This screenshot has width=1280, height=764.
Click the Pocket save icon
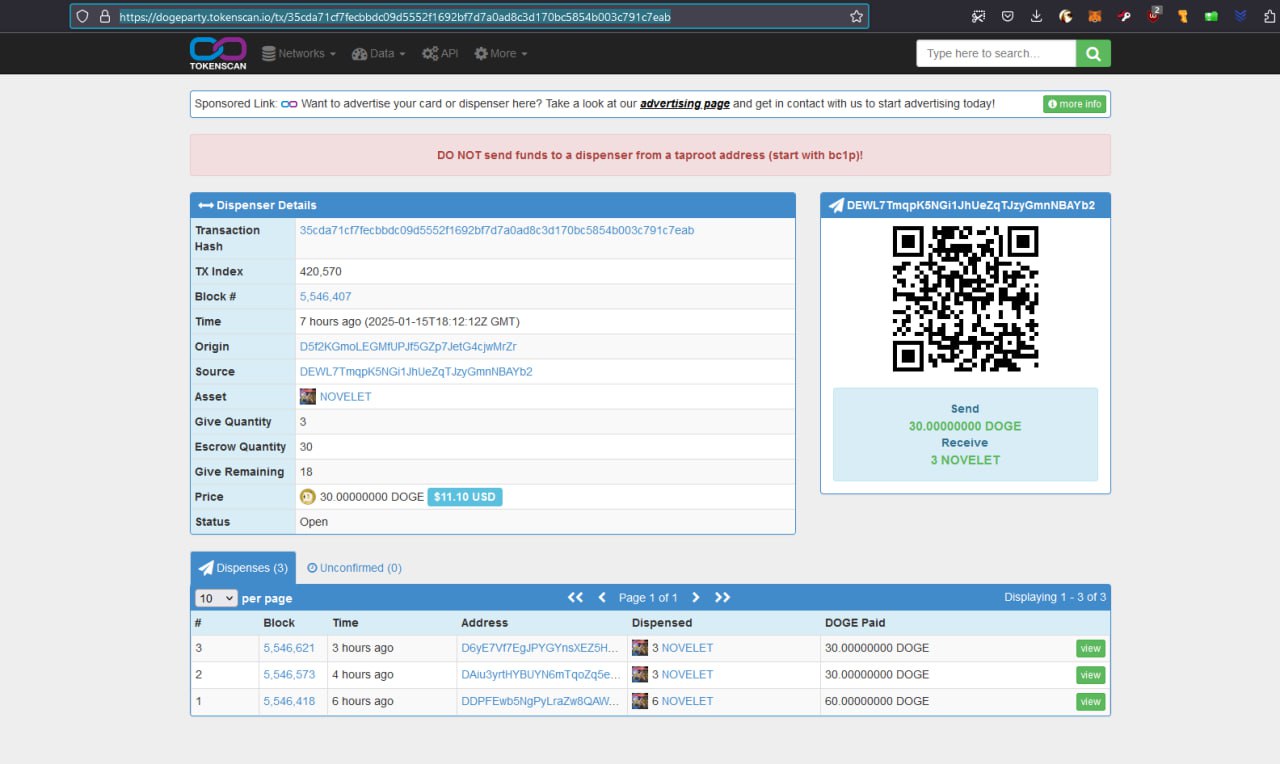1007,16
